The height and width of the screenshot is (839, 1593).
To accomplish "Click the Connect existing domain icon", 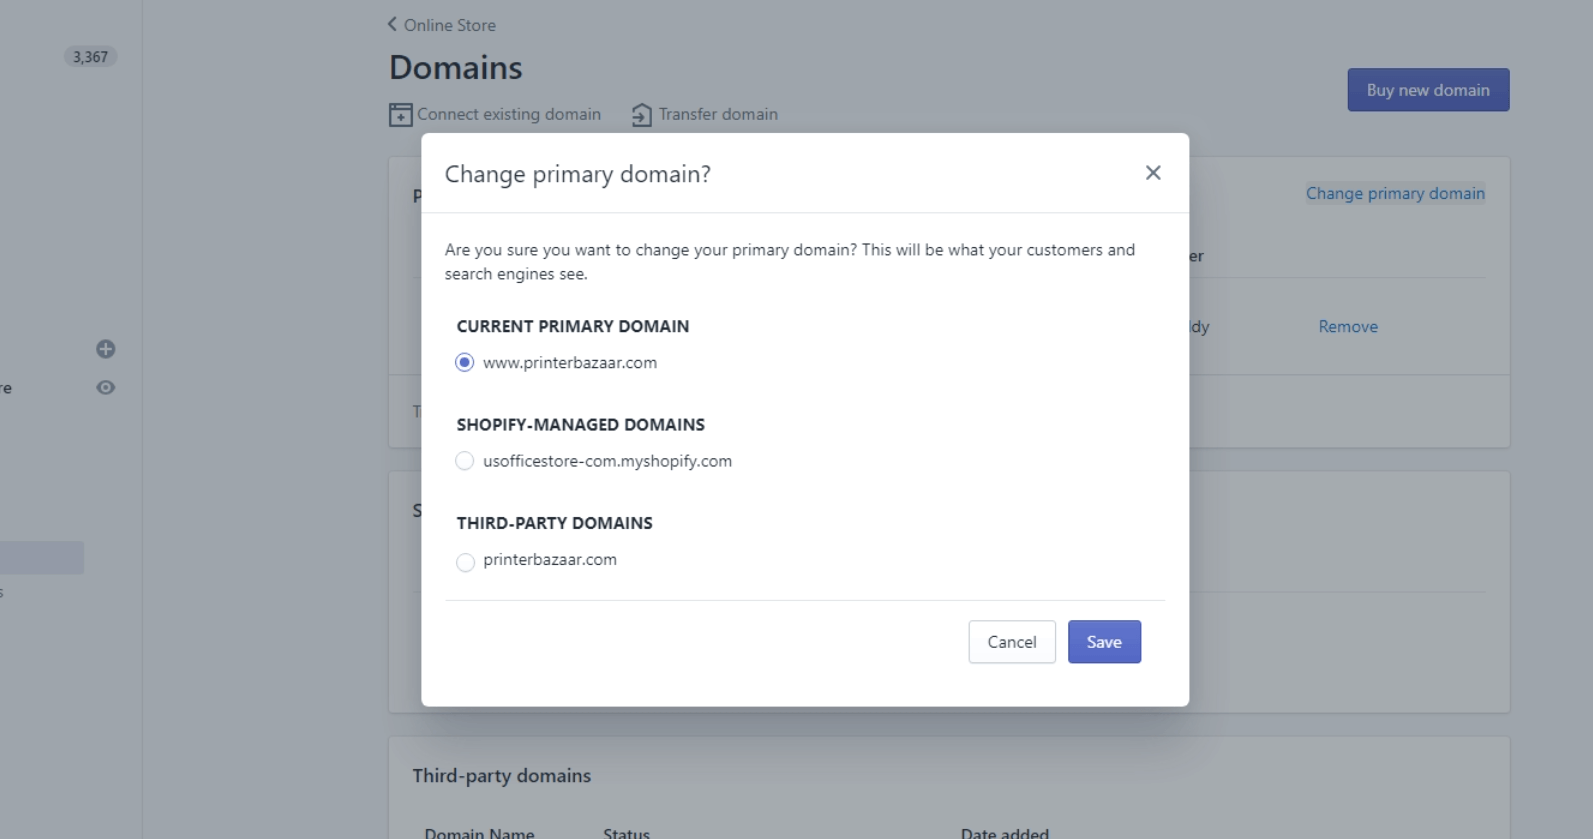I will 400,115.
